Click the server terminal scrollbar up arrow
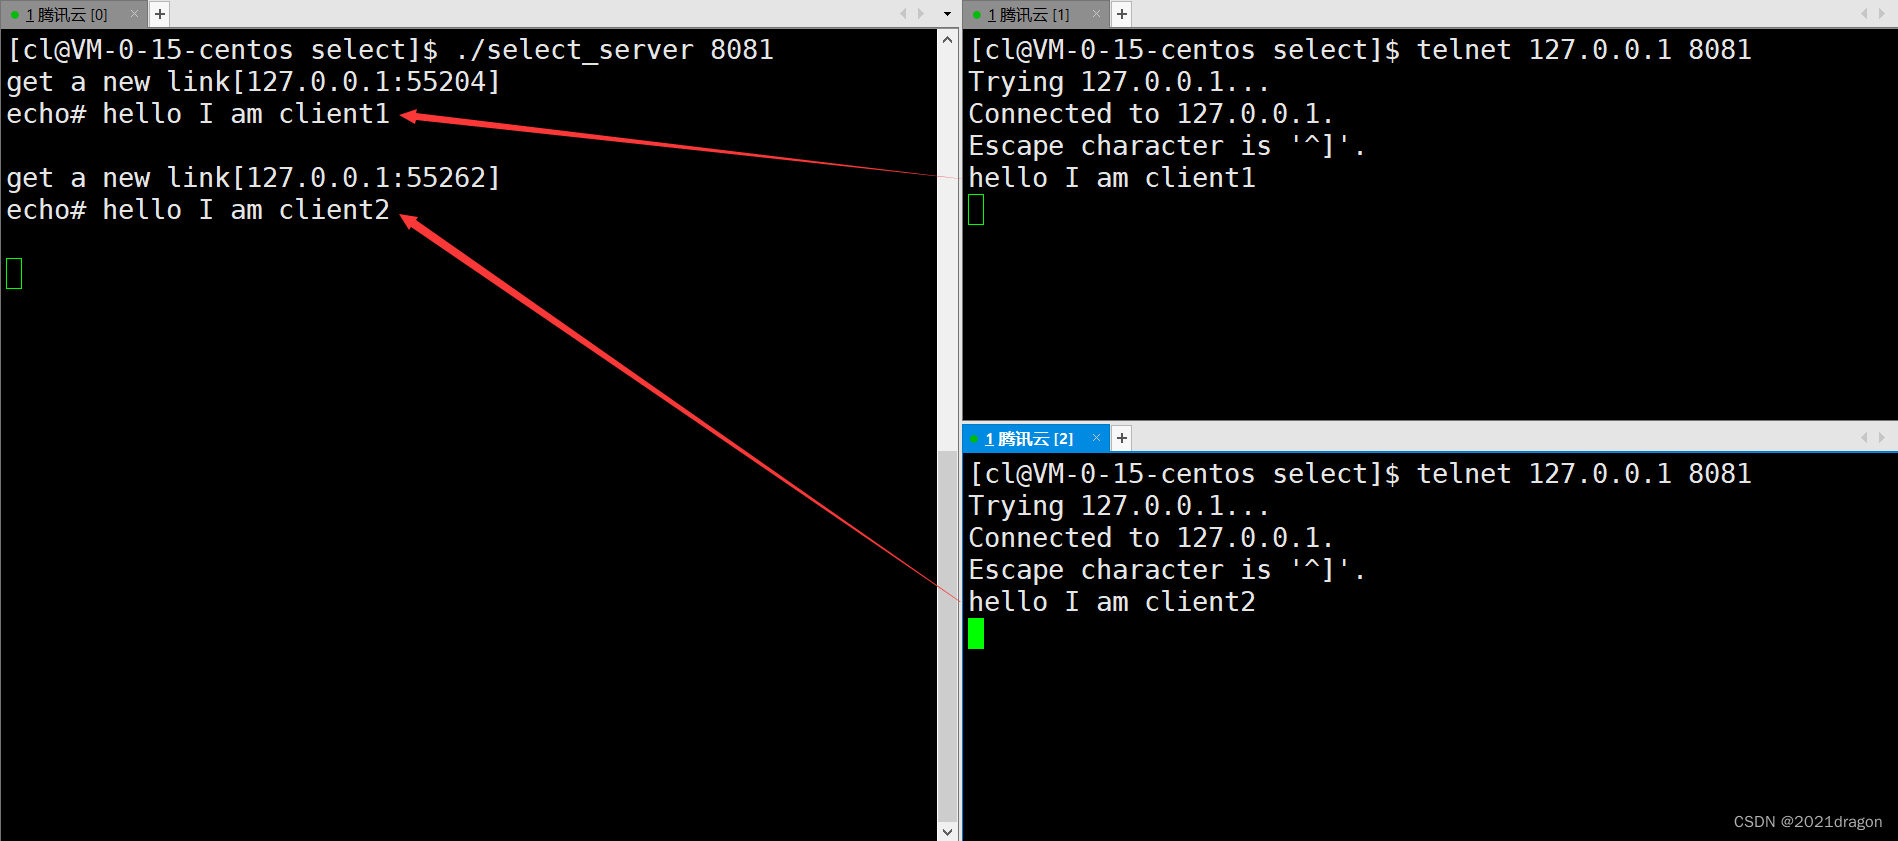1898x841 pixels. coord(947,39)
